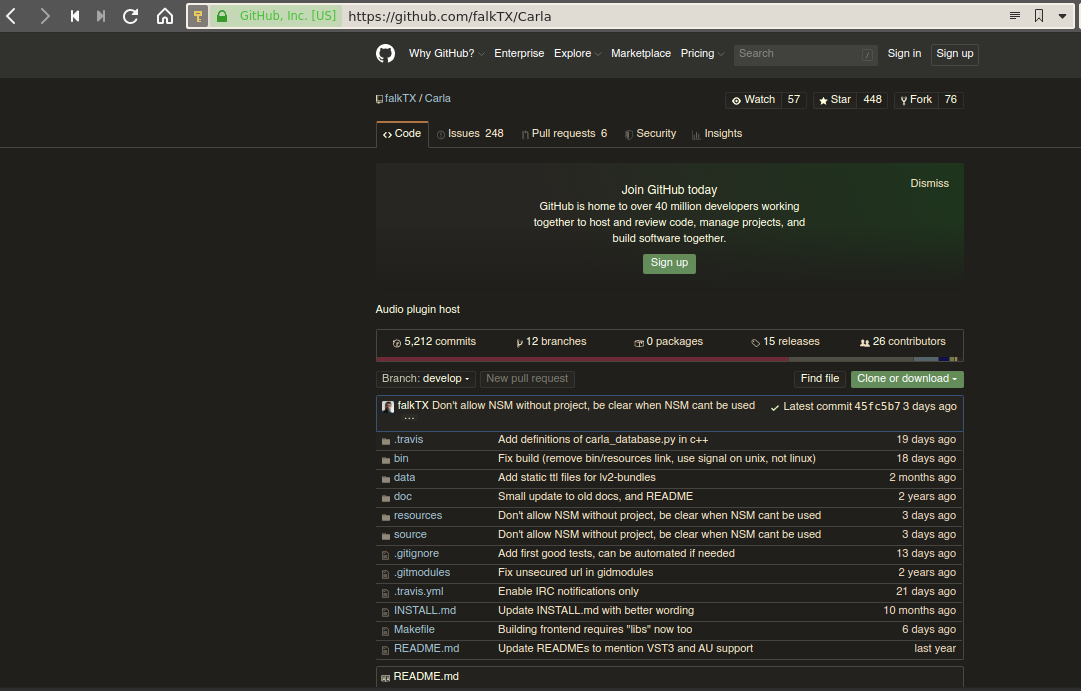Click the repository language color bar
The width and height of the screenshot is (1081, 691).
click(x=669, y=359)
